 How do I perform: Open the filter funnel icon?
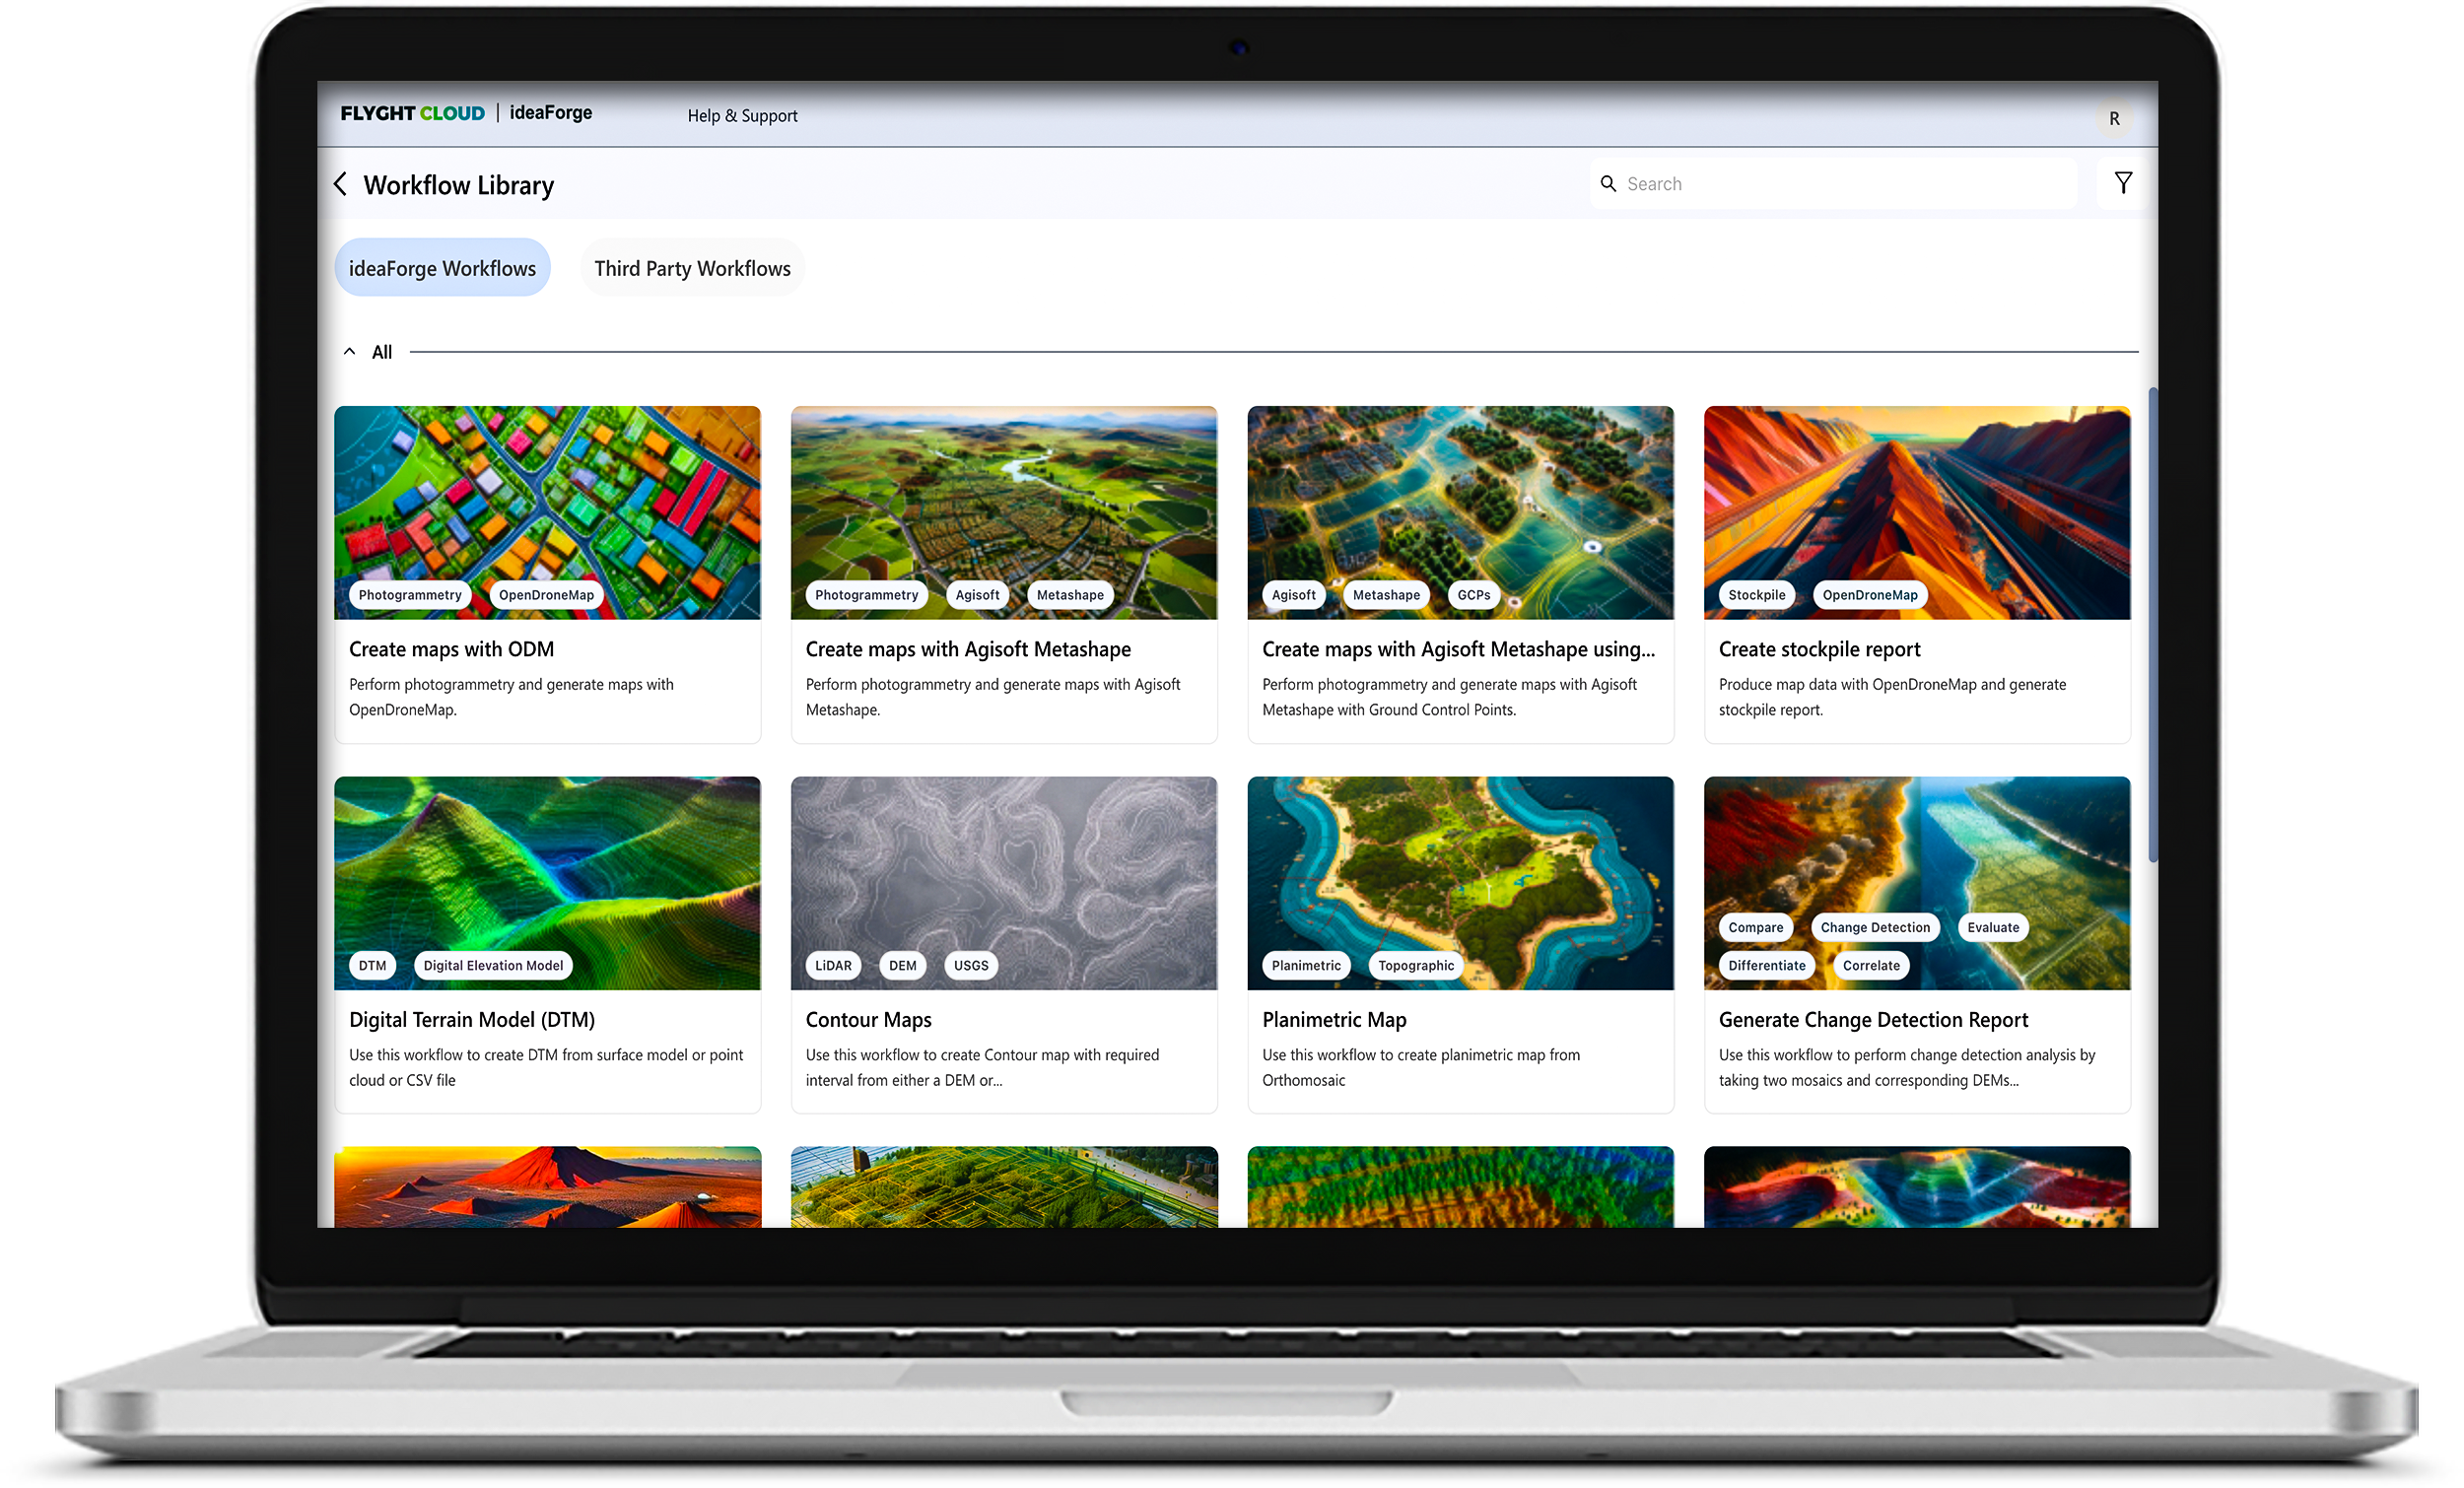coord(2123,183)
